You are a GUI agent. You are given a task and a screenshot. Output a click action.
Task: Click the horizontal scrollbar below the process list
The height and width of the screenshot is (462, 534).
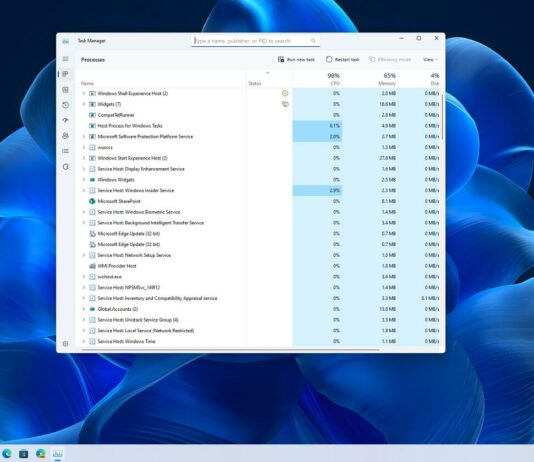coord(231,349)
